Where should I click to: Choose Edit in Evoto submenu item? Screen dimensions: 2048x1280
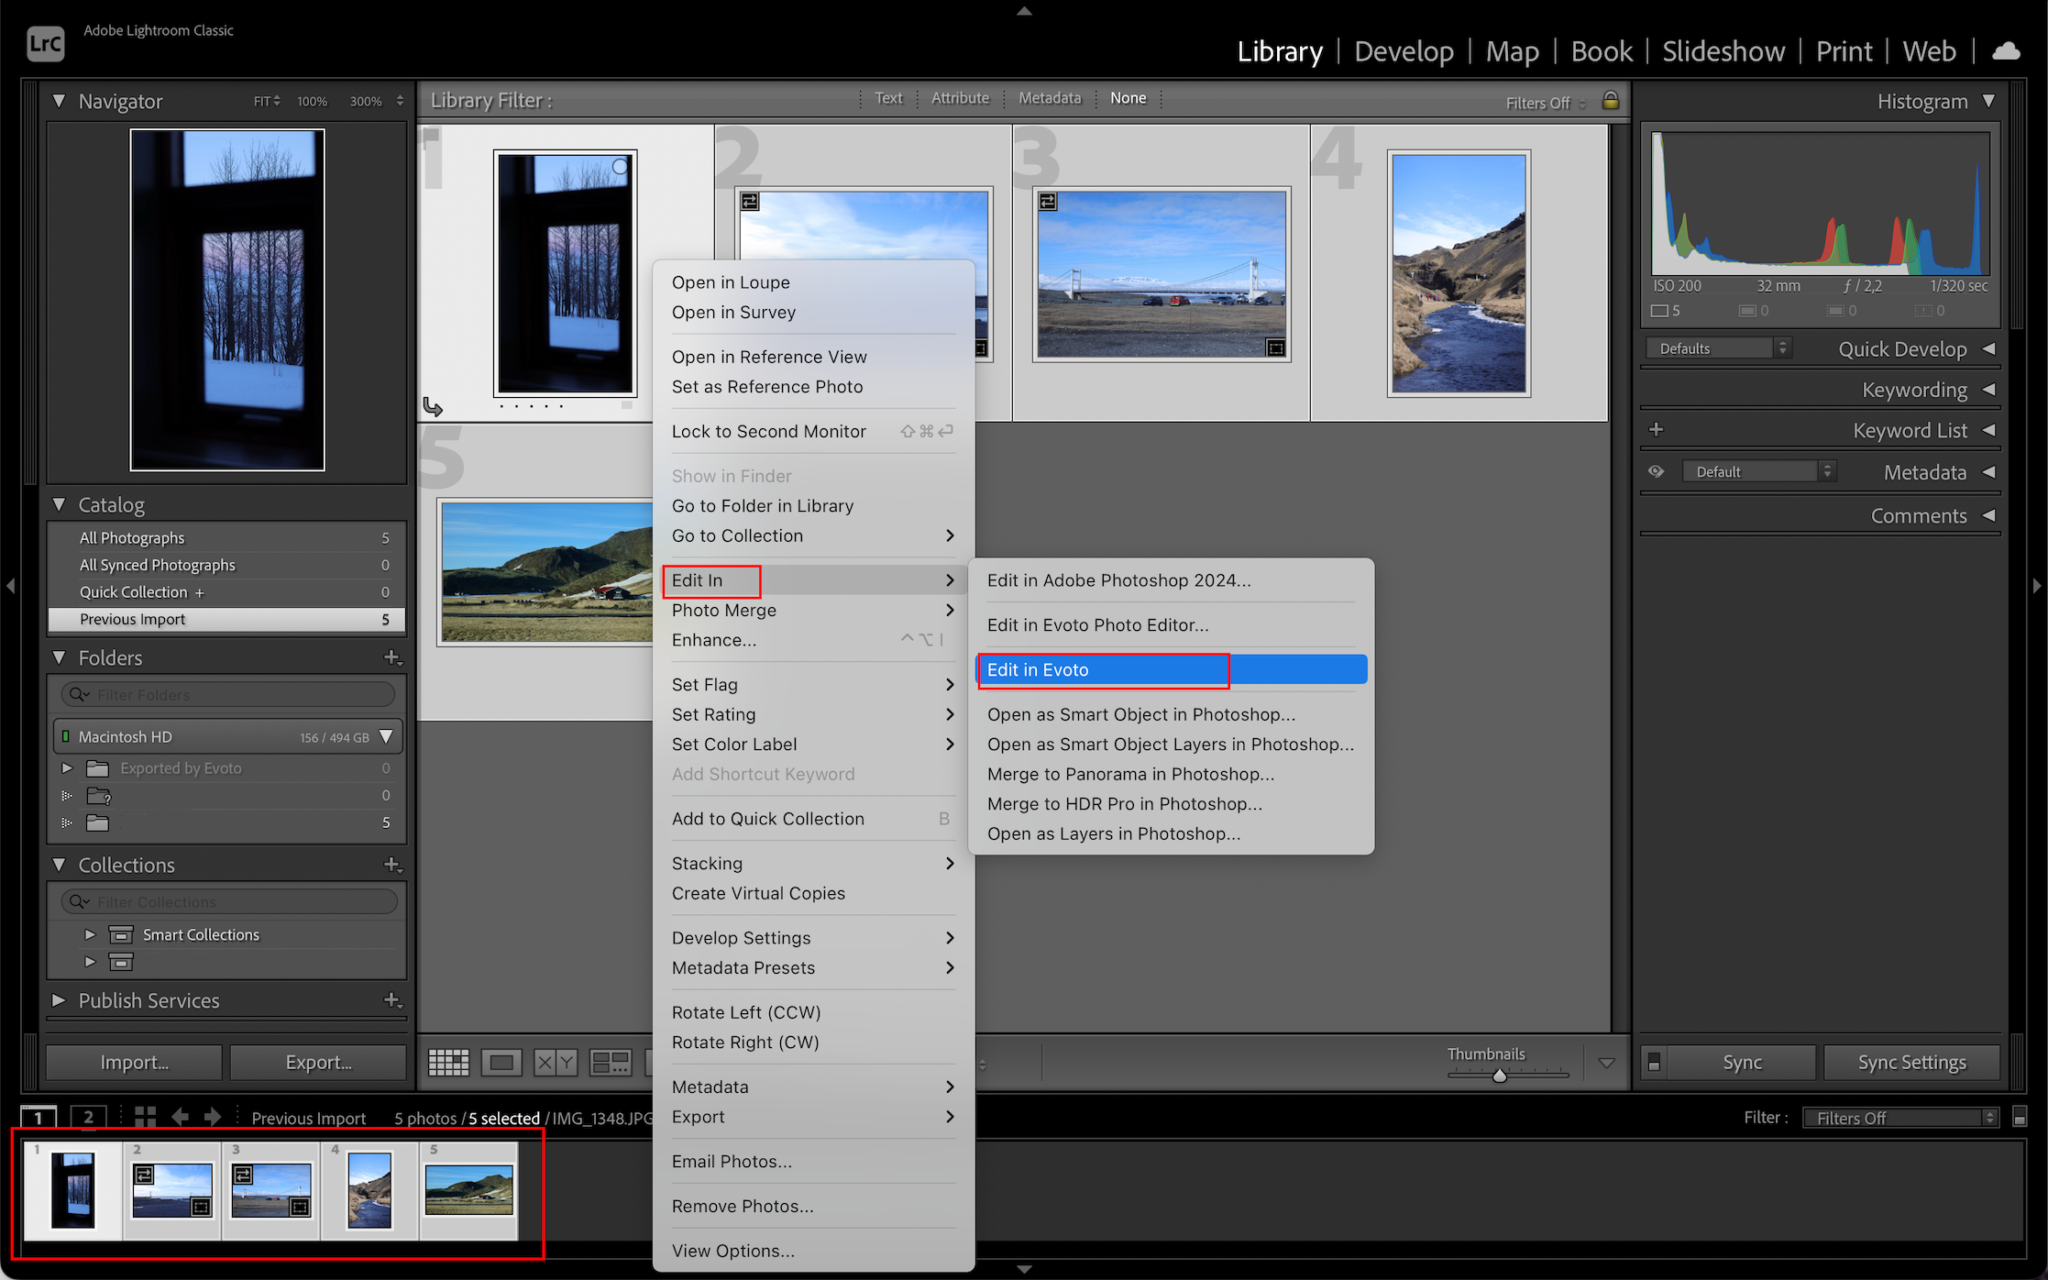tap(1171, 669)
